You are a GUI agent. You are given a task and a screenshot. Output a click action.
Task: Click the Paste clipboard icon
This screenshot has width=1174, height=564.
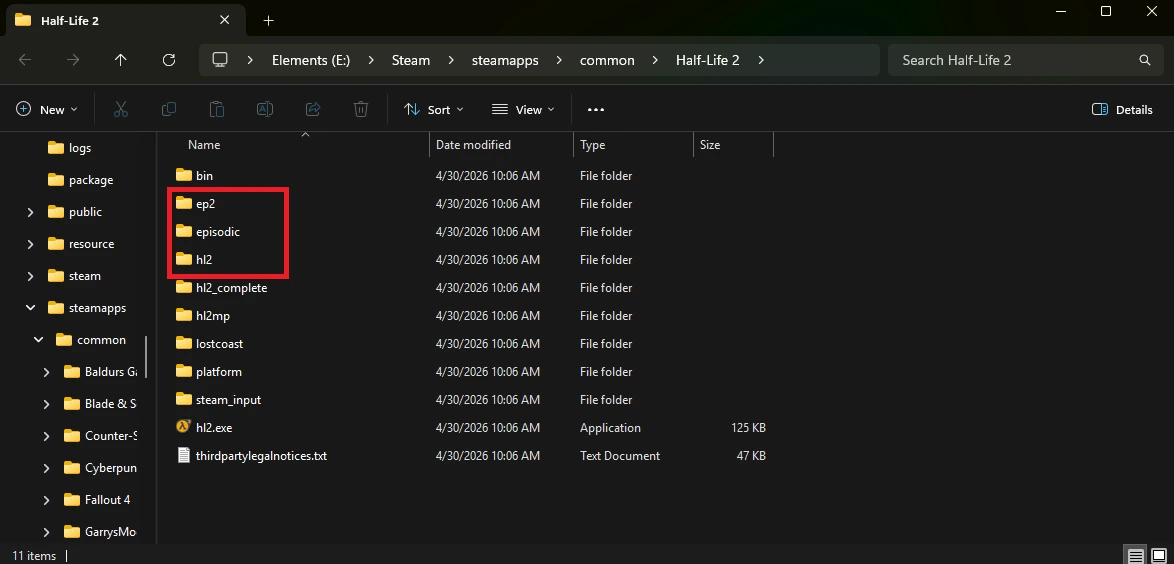click(x=217, y=109)
